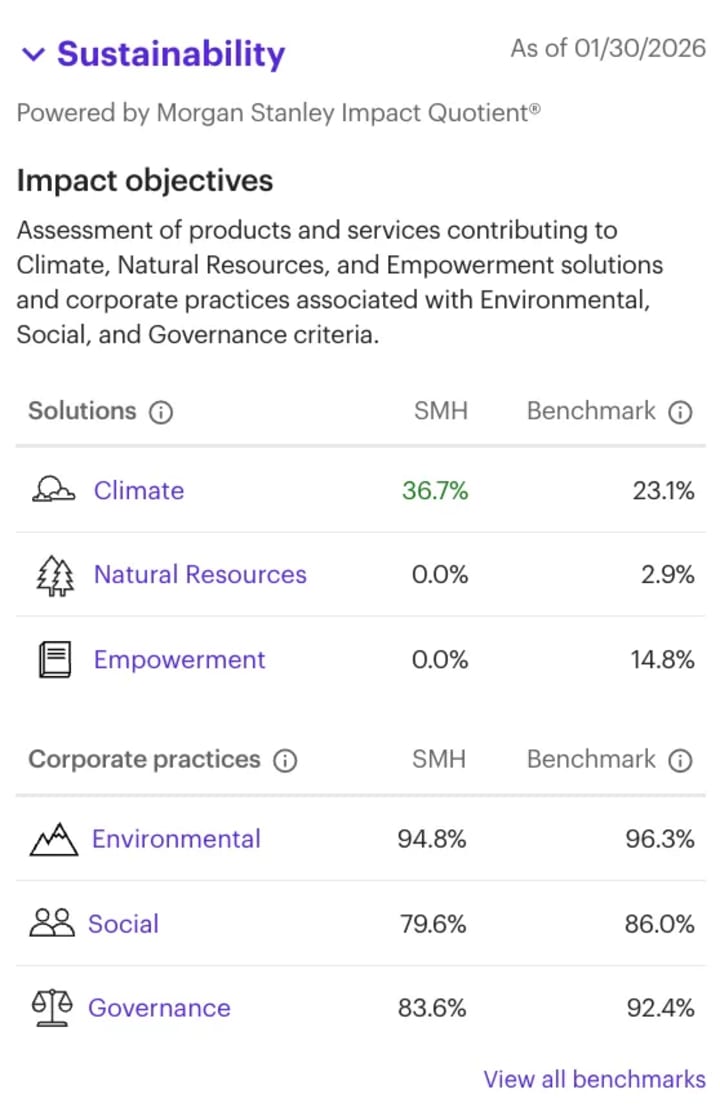Screen dimensions: 720x1112
Task: Open the Climate link
Action: pyautogui.click(x=139, y=491)
